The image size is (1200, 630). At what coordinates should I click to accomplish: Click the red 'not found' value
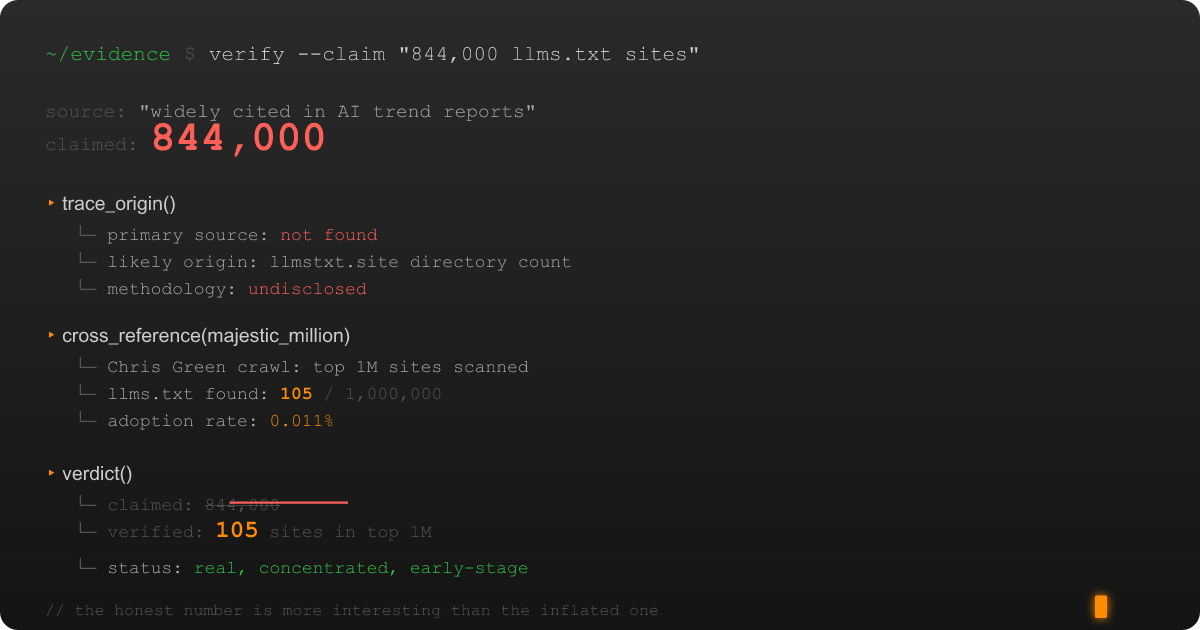coord(329,235)
